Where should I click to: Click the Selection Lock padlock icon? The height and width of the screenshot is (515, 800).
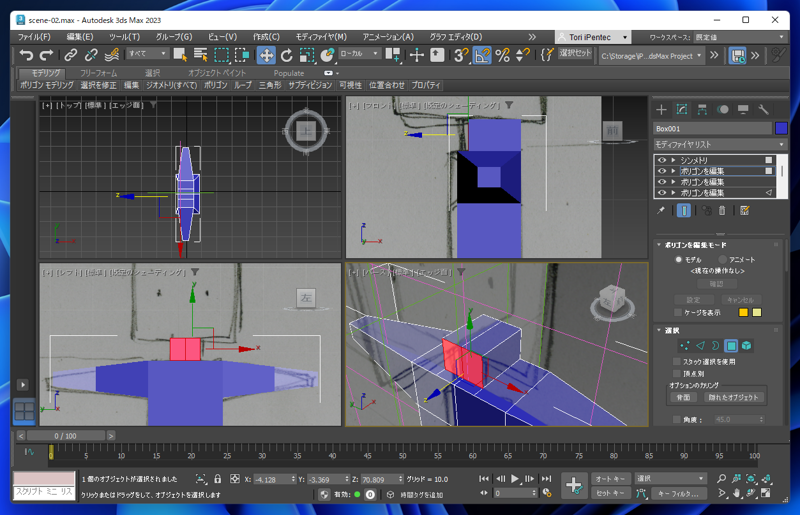(x=218, y=479)
